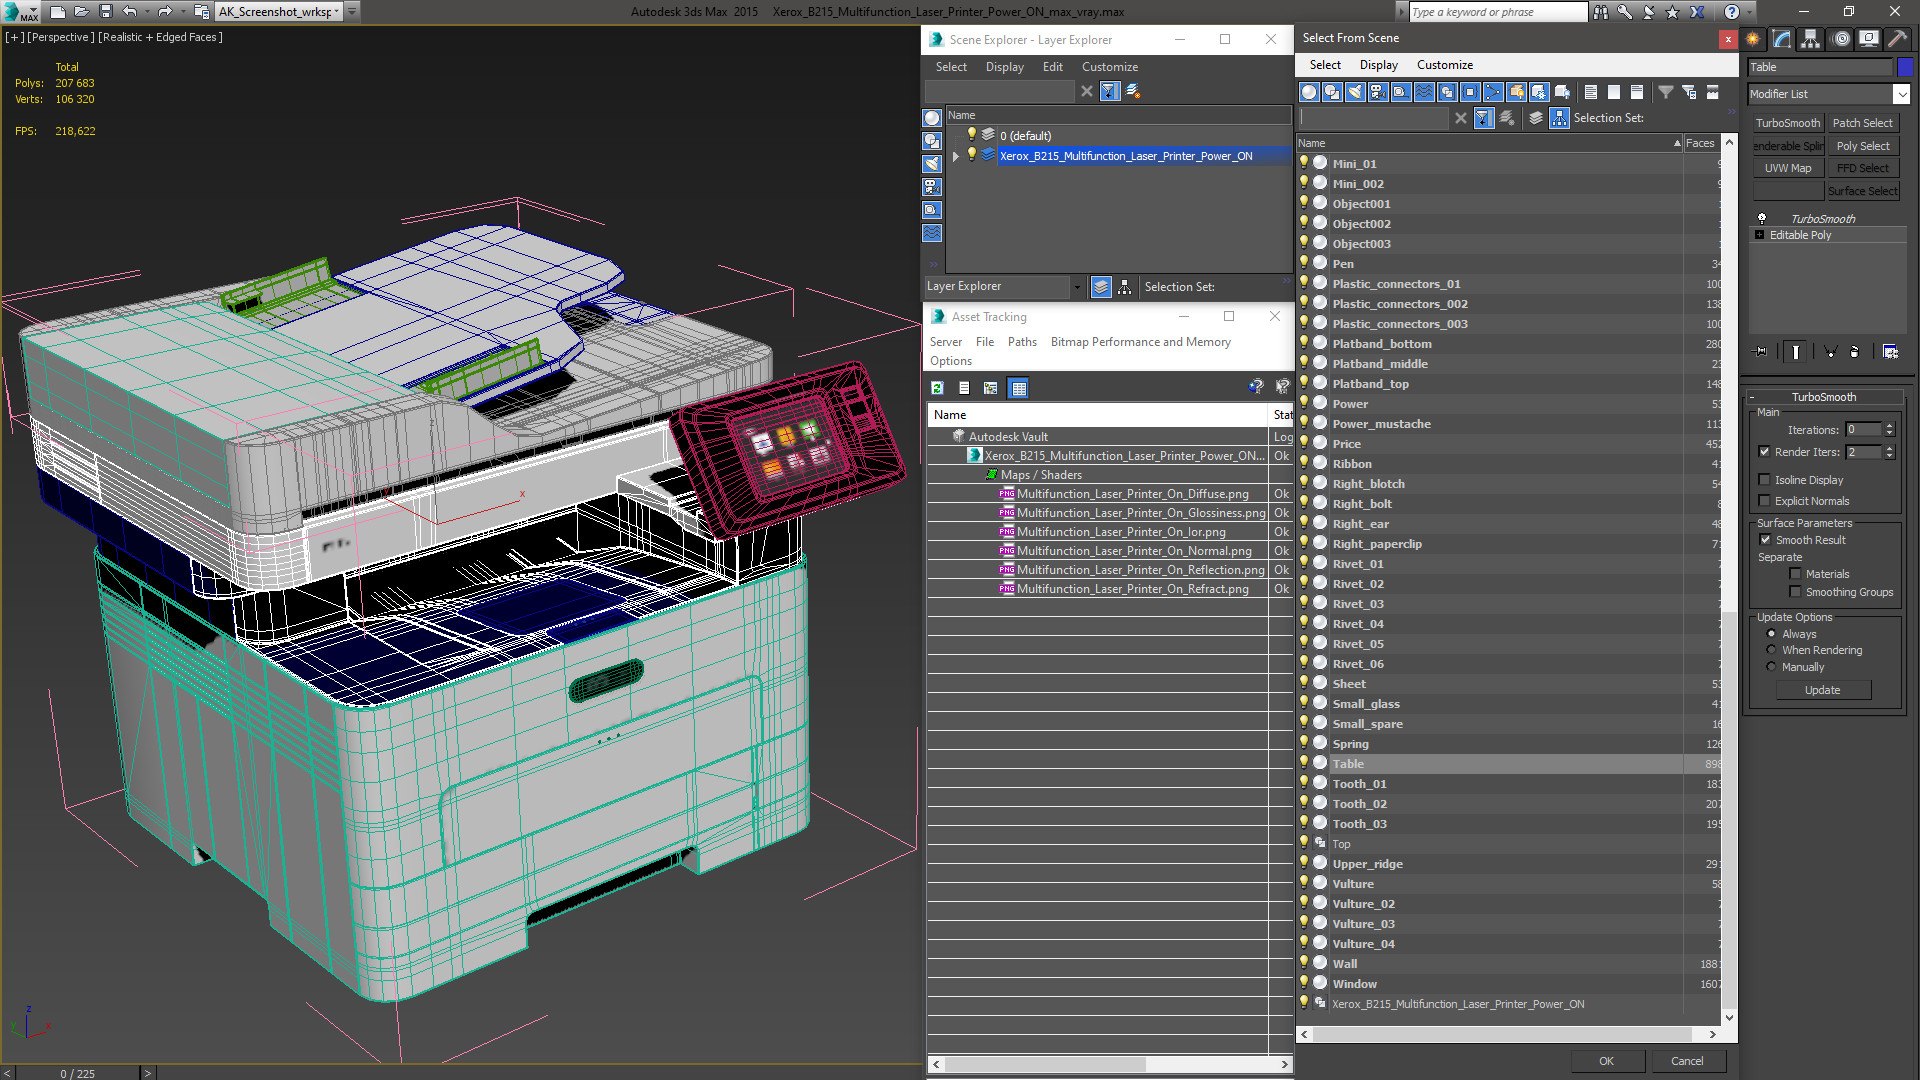Click the Open File icon in title bar
The height and width of the screenshot is (1080, 1920).
81,12
